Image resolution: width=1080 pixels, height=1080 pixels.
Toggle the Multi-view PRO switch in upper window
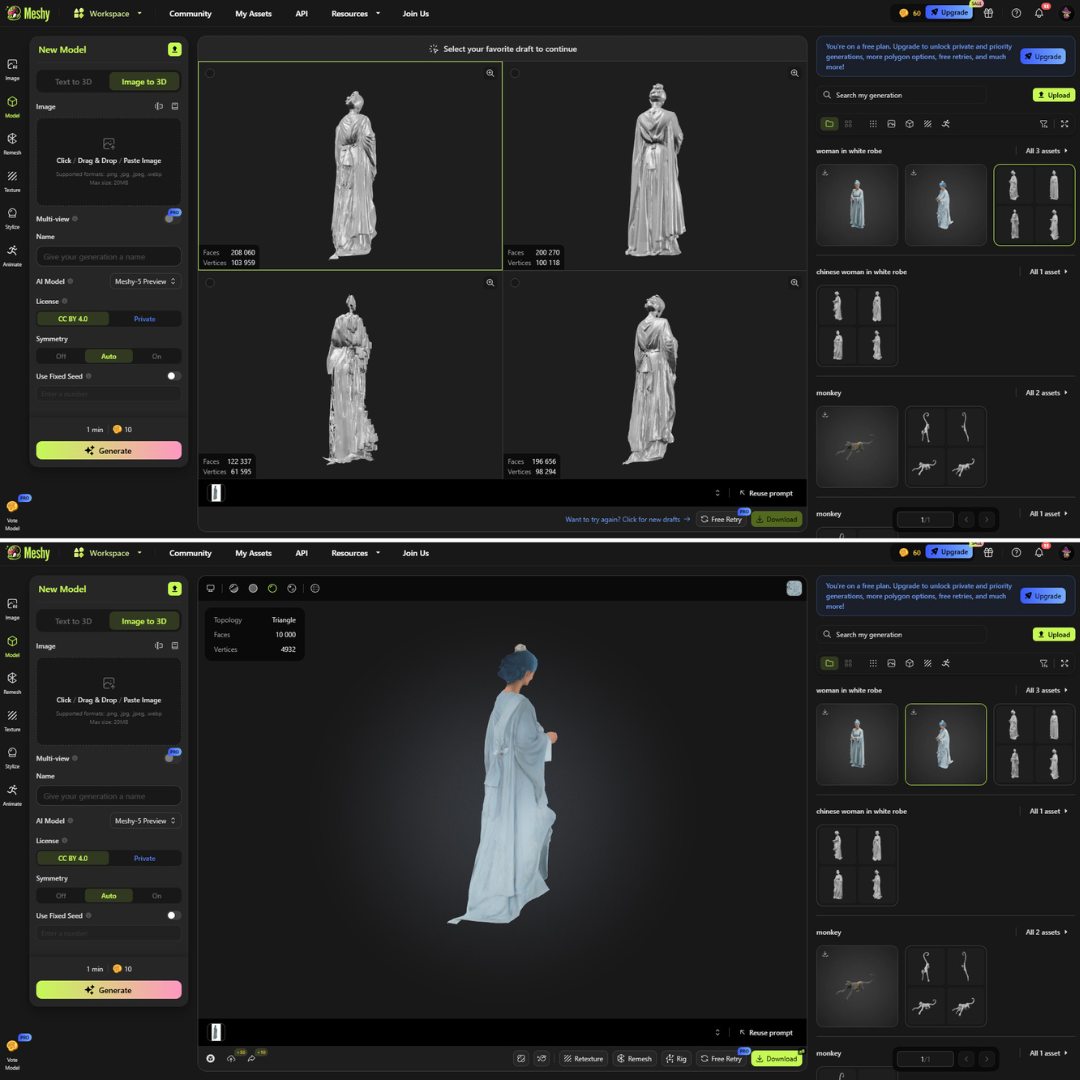click(x=172, y=218)
